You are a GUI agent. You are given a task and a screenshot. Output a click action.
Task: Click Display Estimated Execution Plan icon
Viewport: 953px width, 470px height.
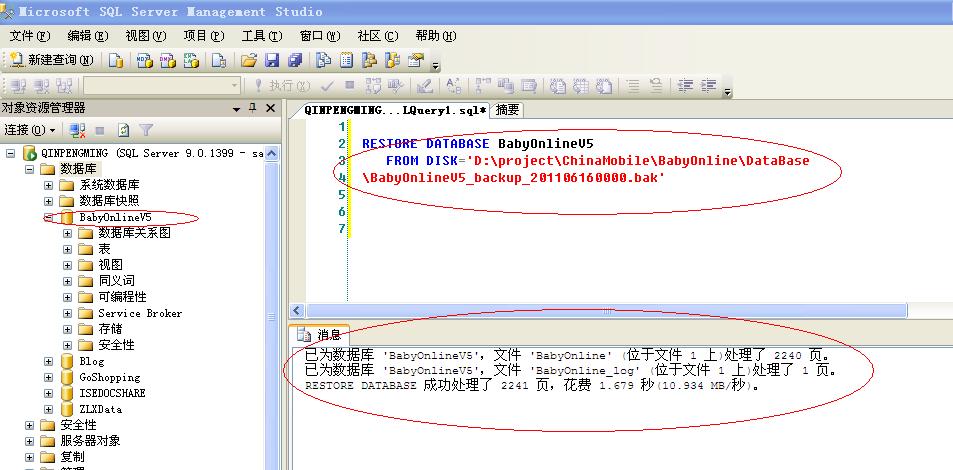click(374, 86)
